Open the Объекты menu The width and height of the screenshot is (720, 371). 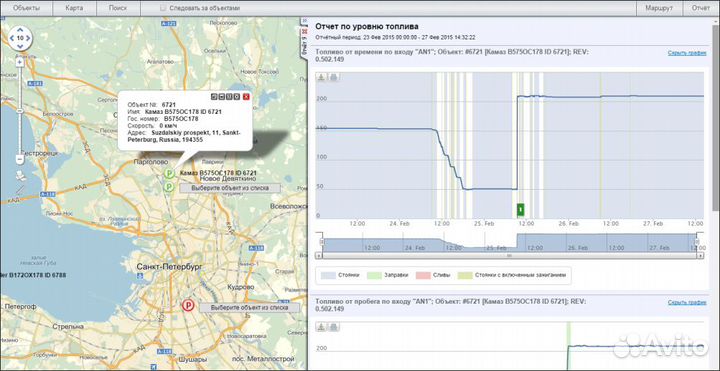[26, 8]
